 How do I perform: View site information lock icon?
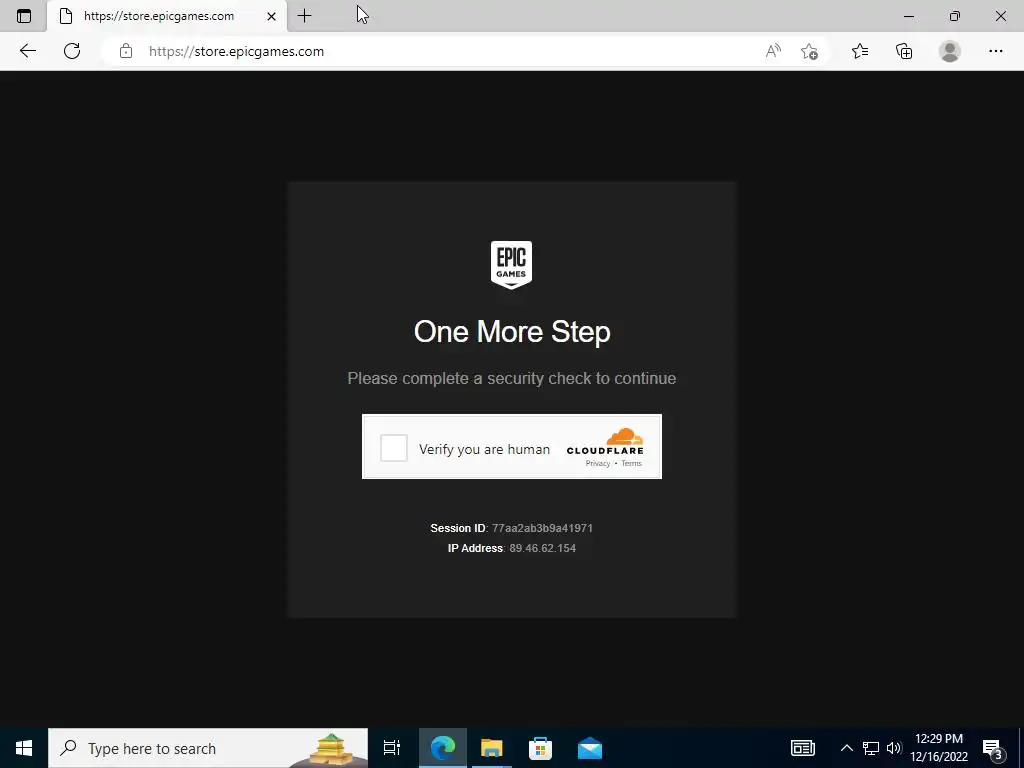tap(126, 51)
